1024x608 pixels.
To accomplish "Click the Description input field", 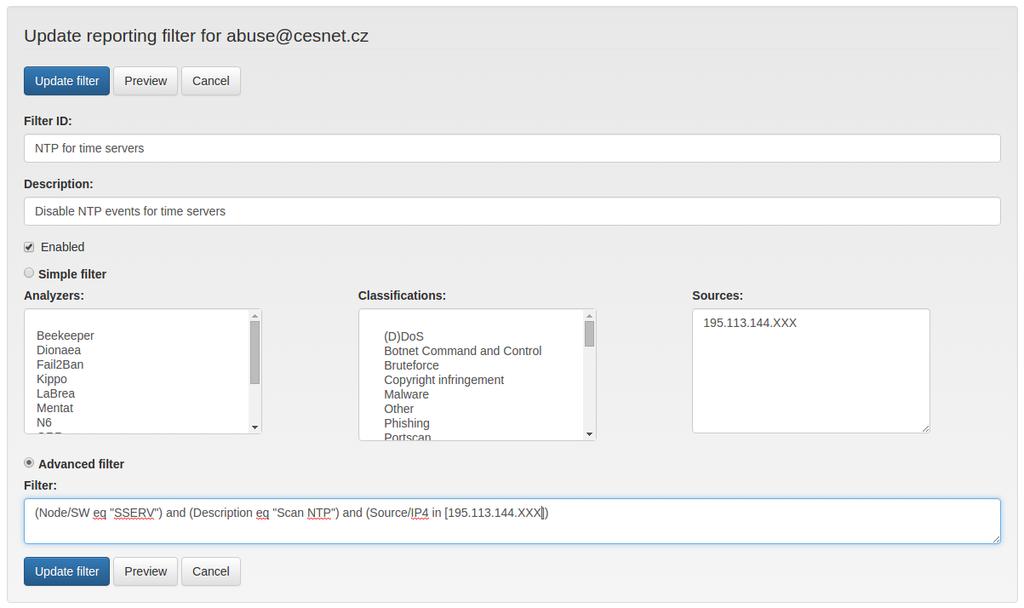I will click(512, 212).
